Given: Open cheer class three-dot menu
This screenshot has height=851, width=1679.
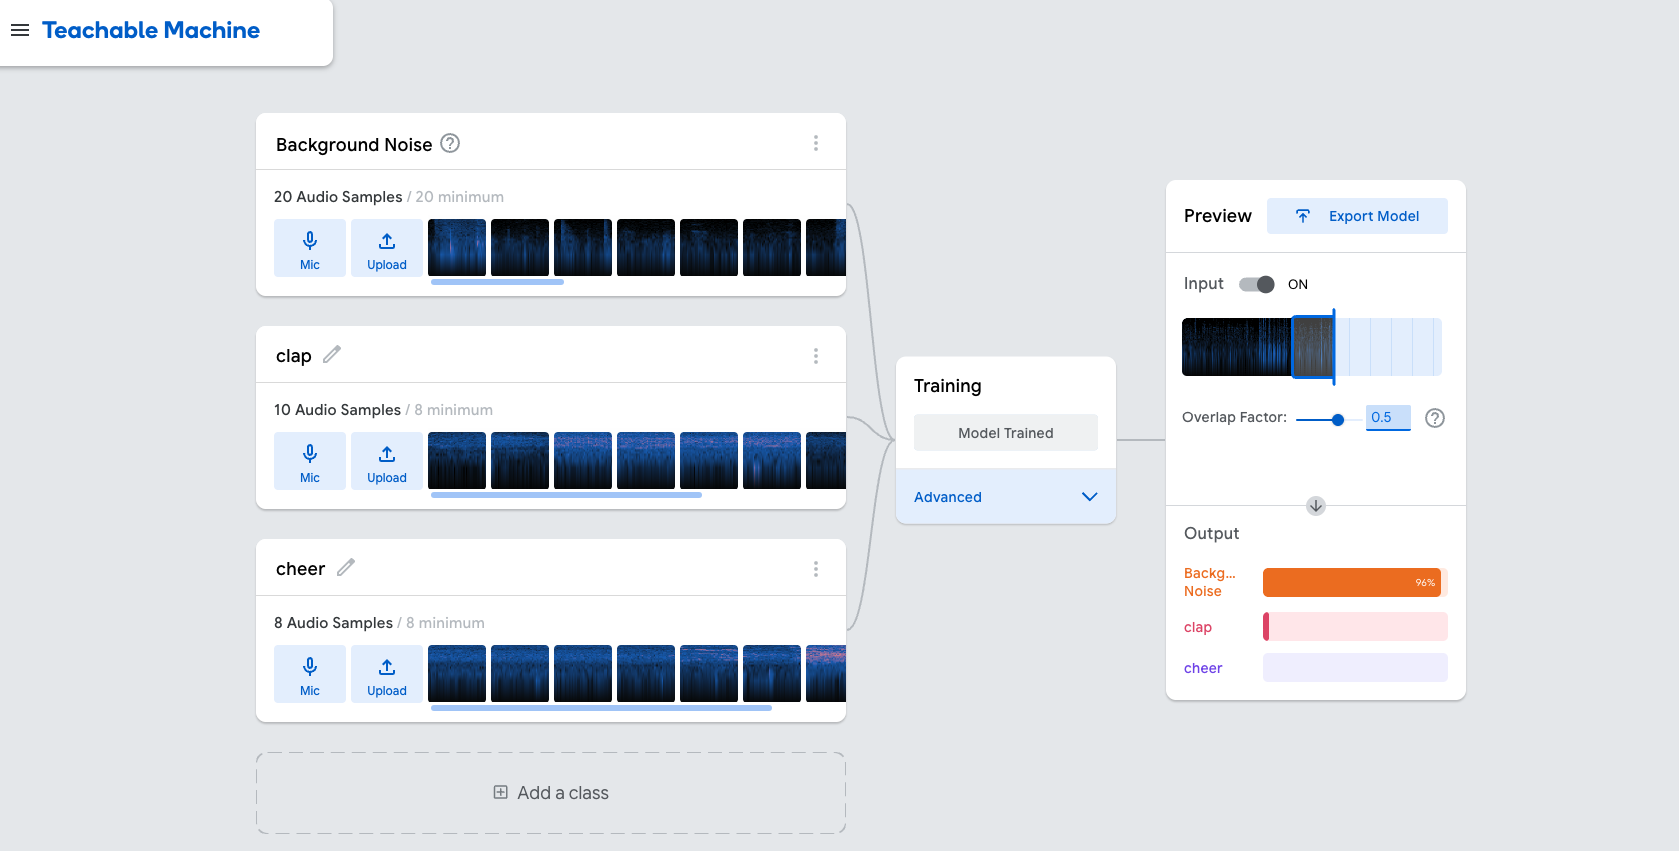Looking at the screenshot, I should coord(816,569).
